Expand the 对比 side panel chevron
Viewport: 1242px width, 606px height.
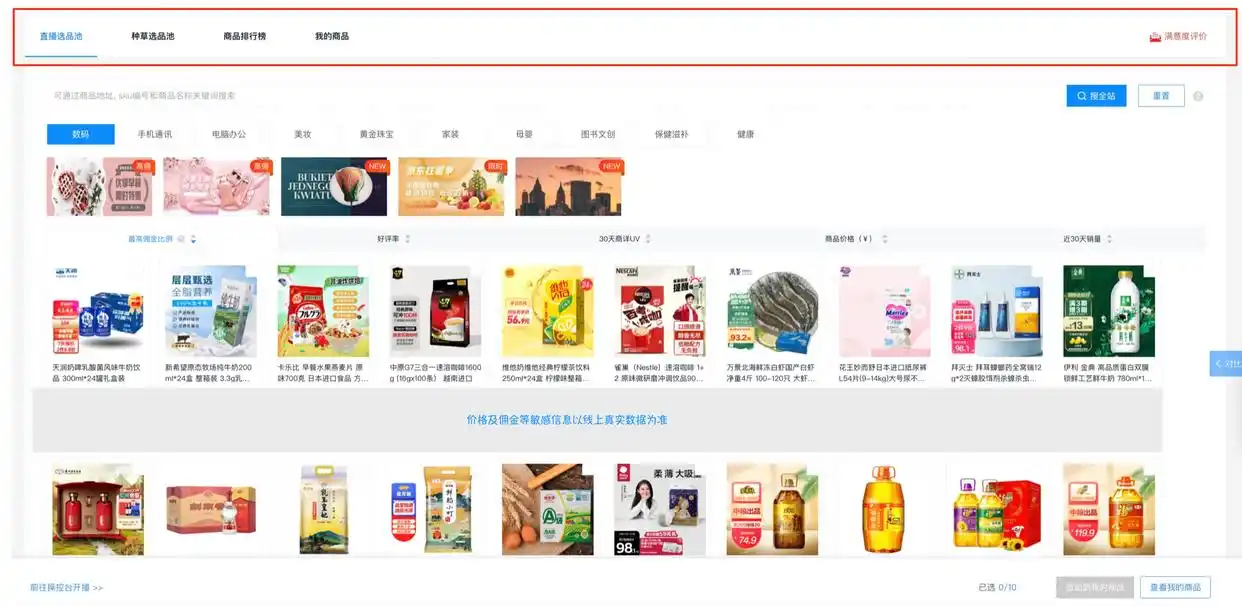pos(1219,364)
